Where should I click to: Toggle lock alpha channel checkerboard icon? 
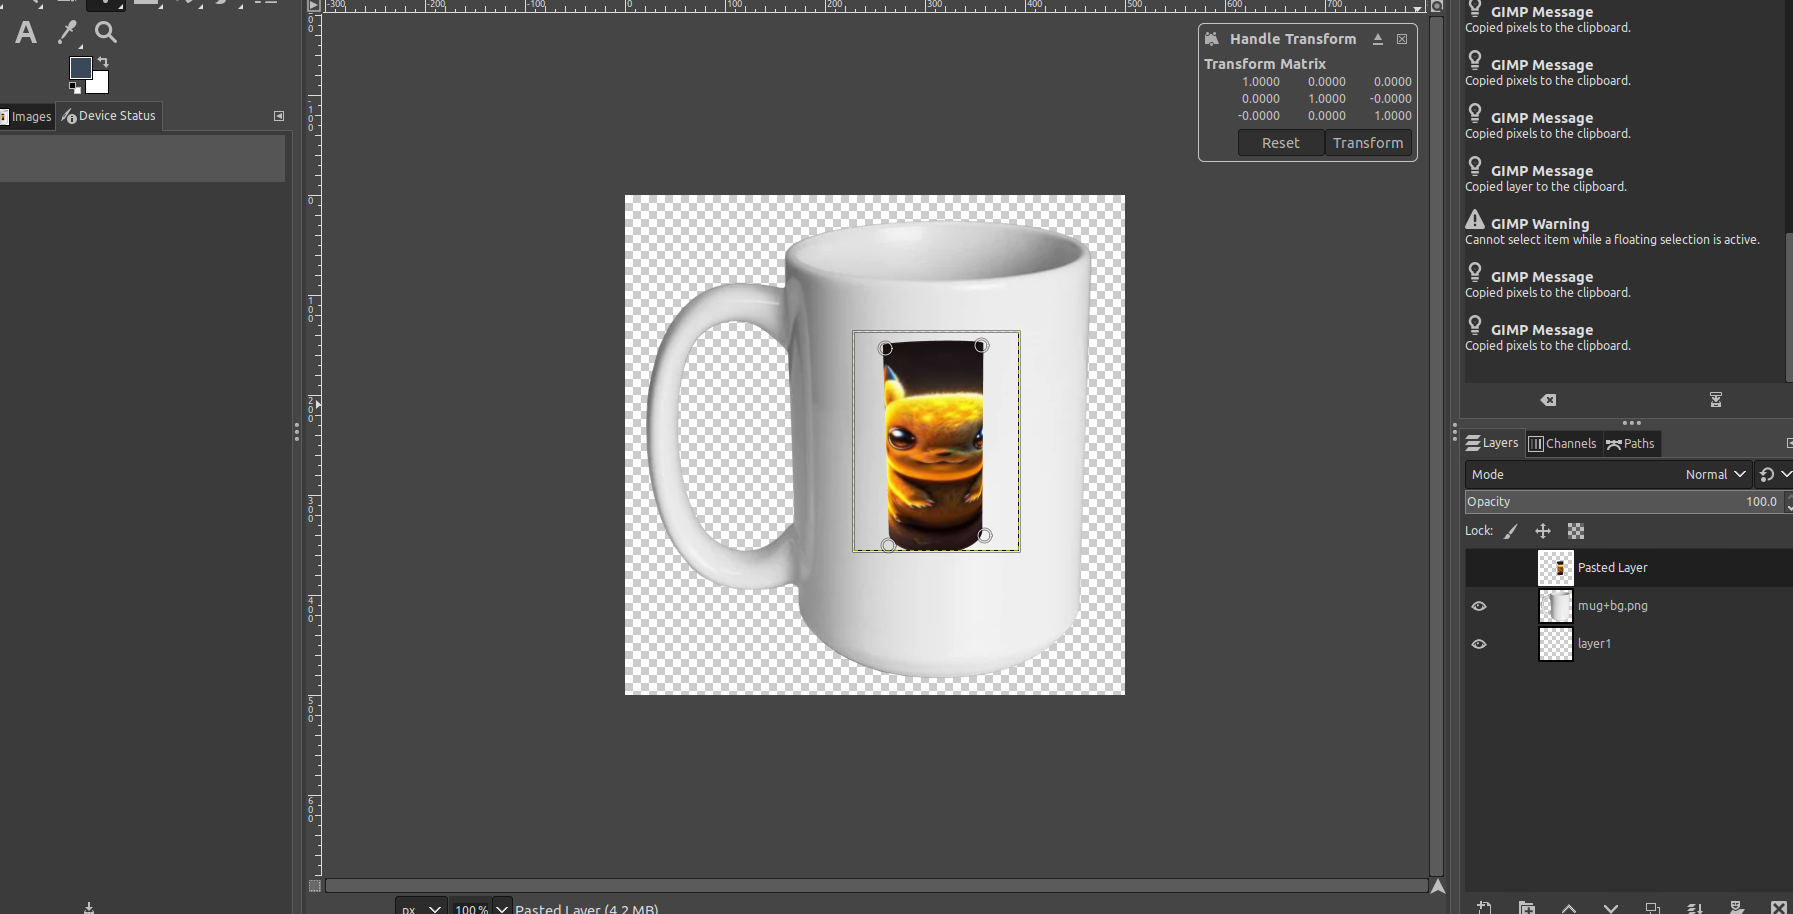click(x=1576, y=531)
